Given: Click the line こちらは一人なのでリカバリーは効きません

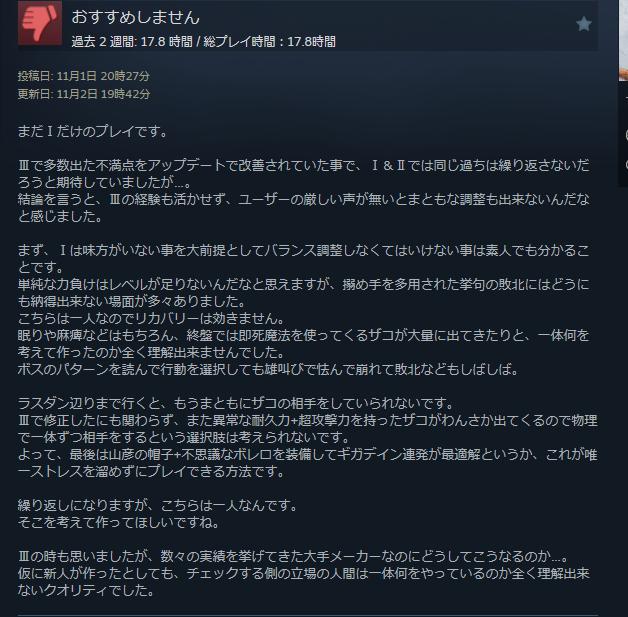Looking at the screenshot, I should [x=152, y=318].
